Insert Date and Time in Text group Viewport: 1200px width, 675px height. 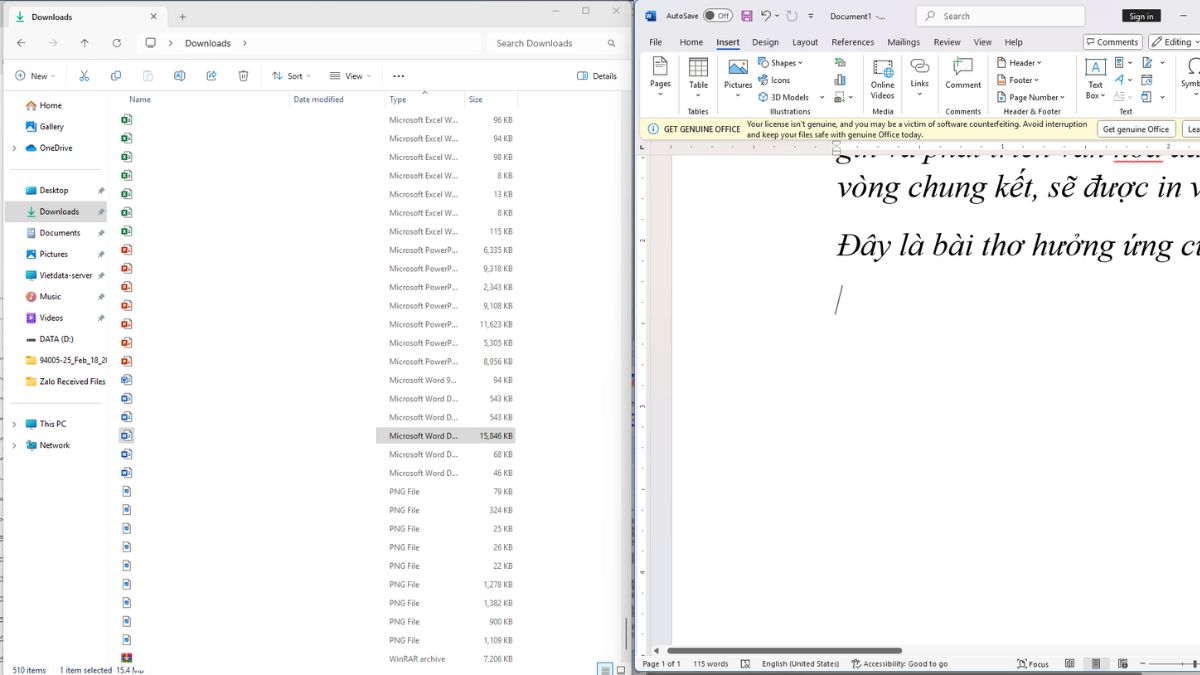click(1147, 80)
